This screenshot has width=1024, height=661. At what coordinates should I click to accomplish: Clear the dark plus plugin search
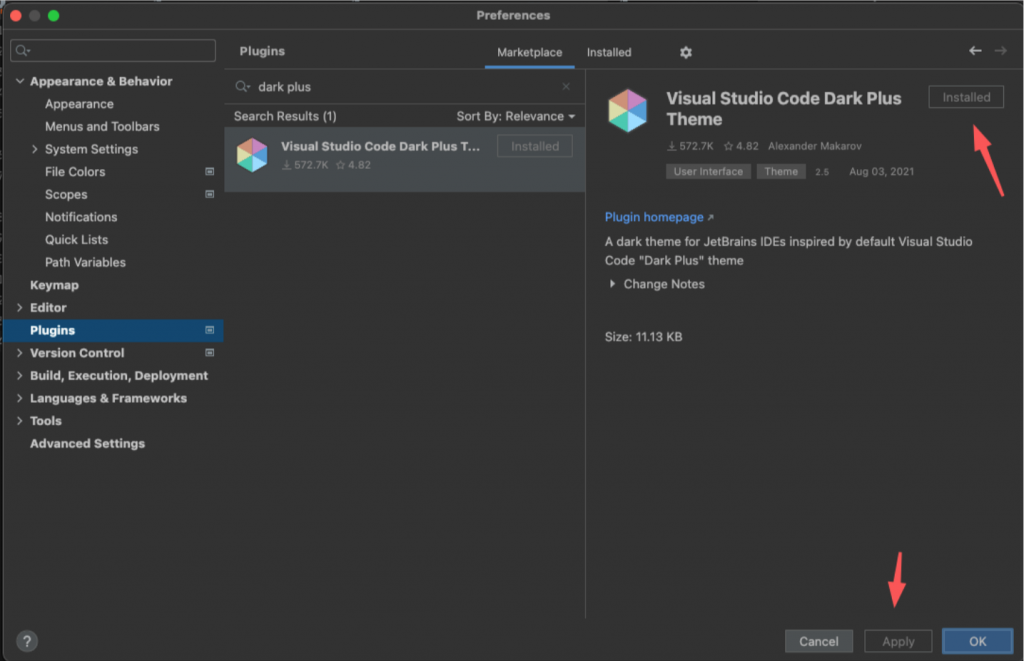pyautogui.click(x=566, y=86)
